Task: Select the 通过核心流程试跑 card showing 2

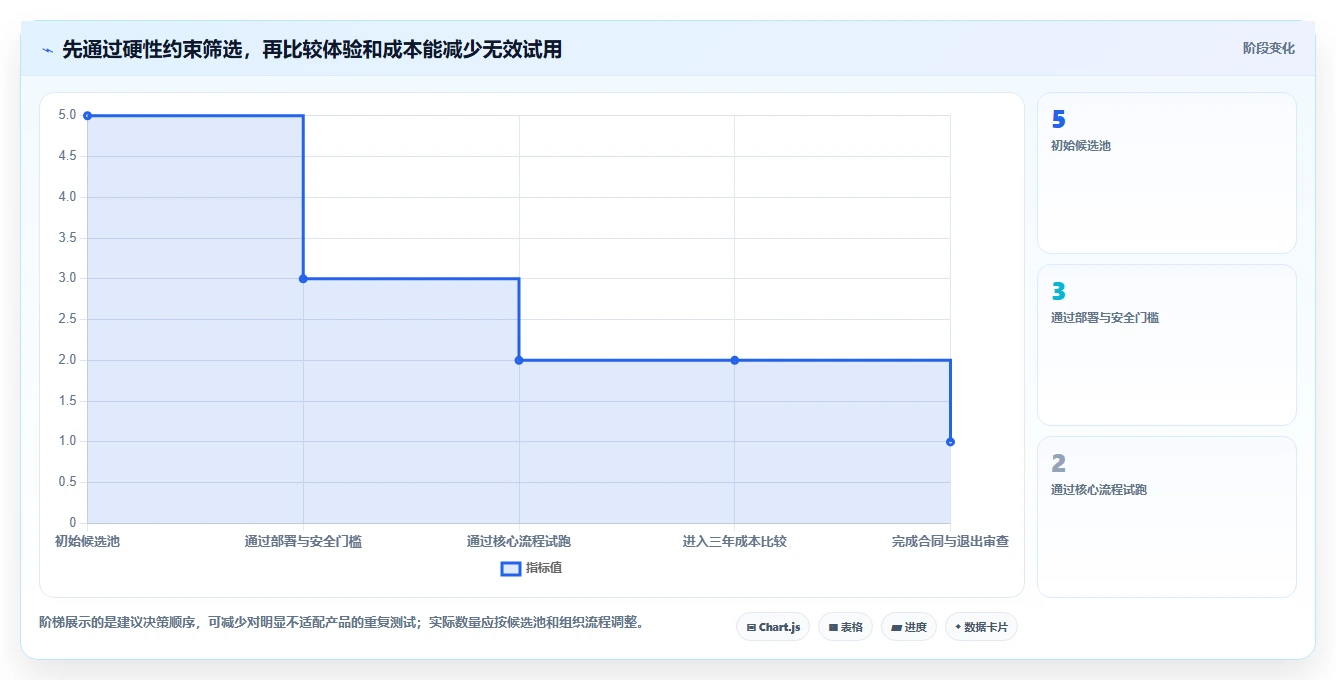Action: 1167,517
